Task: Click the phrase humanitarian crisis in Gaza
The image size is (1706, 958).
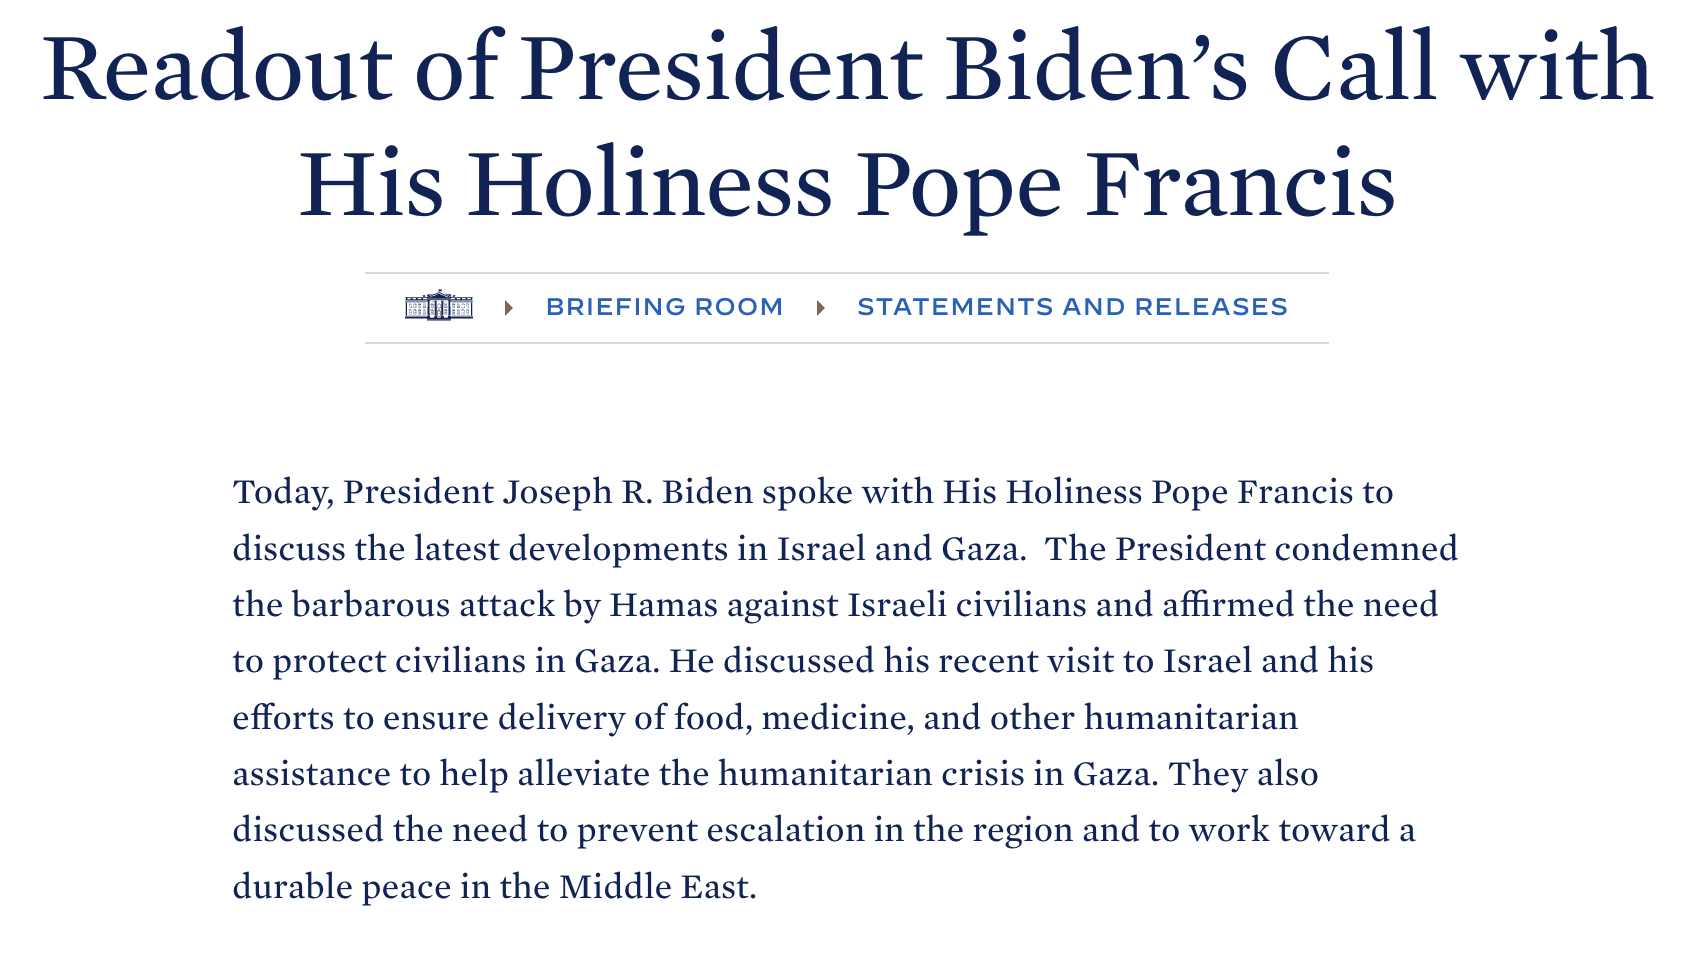Action: click(x=935, y=775)
